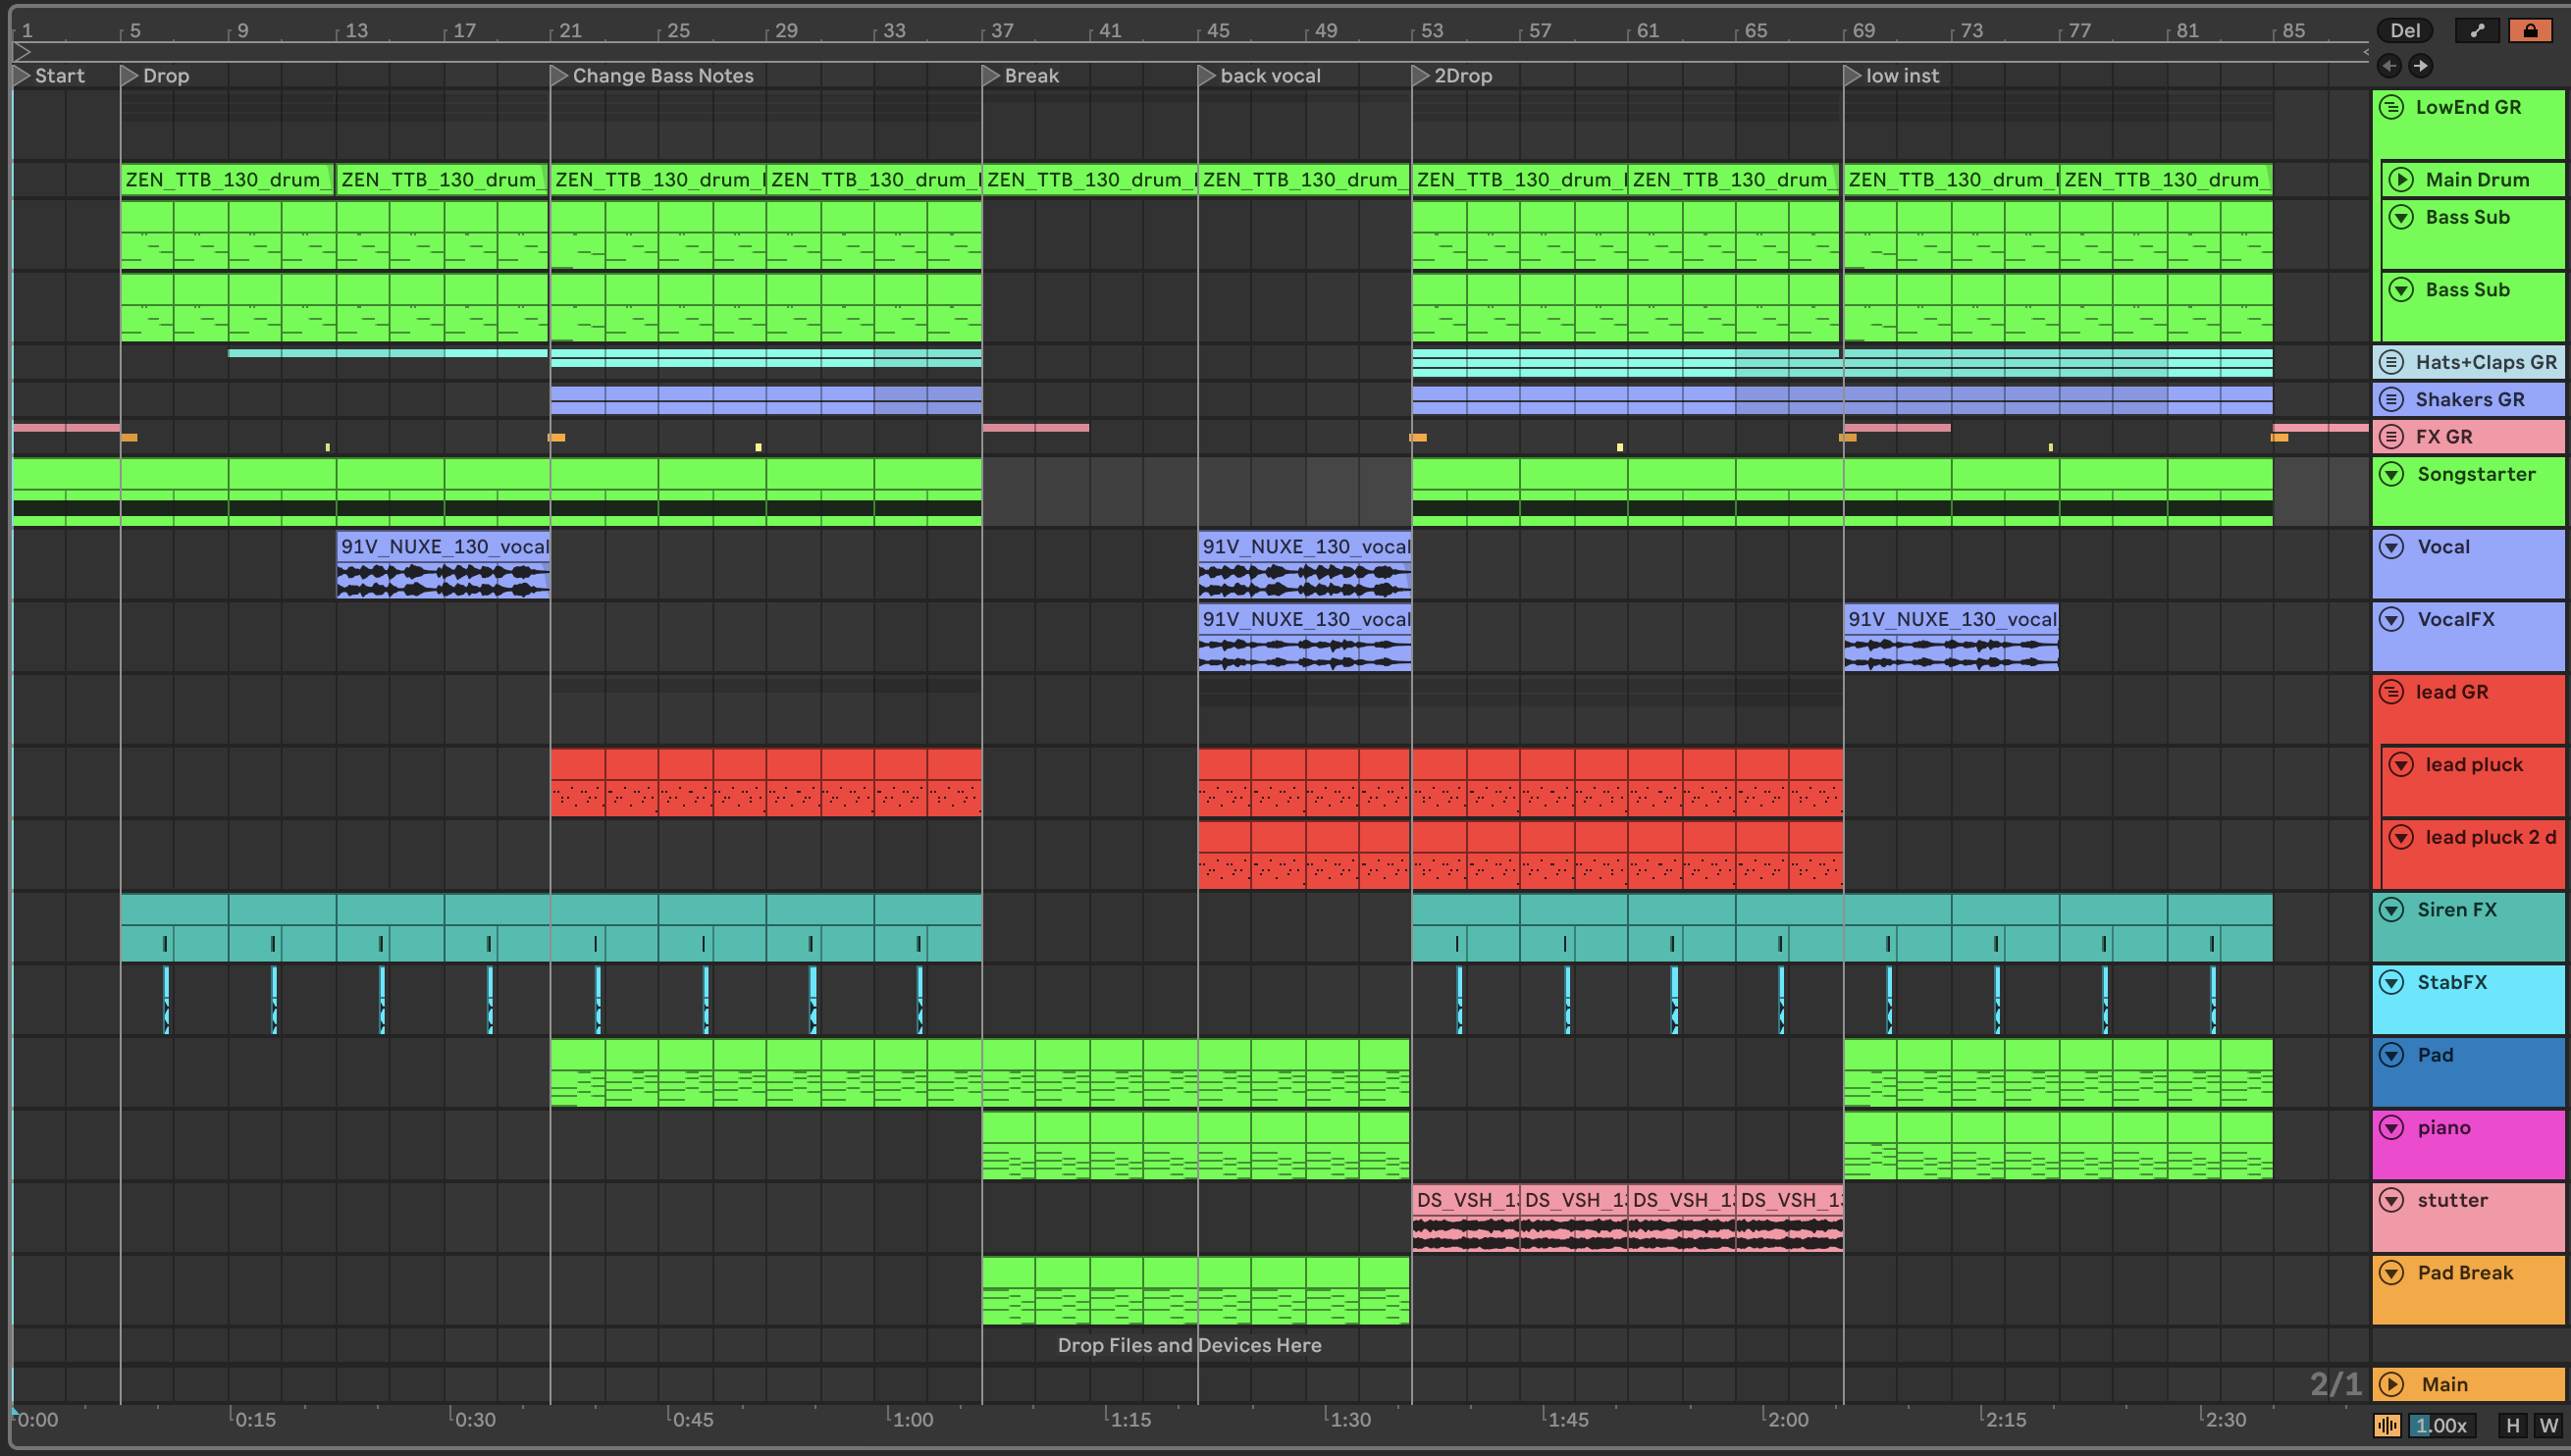Click the Del locator button

click(2404, 30)
